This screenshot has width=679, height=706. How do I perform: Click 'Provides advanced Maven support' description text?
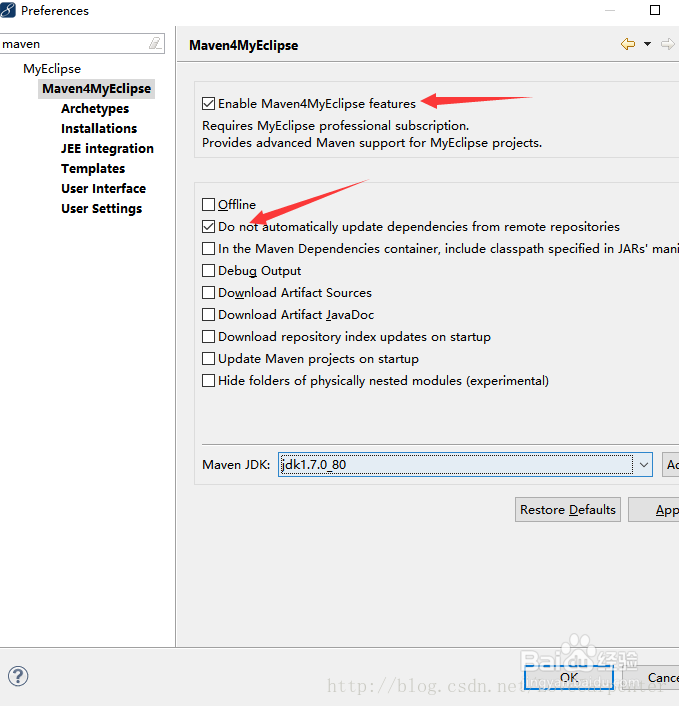[372, 143]
